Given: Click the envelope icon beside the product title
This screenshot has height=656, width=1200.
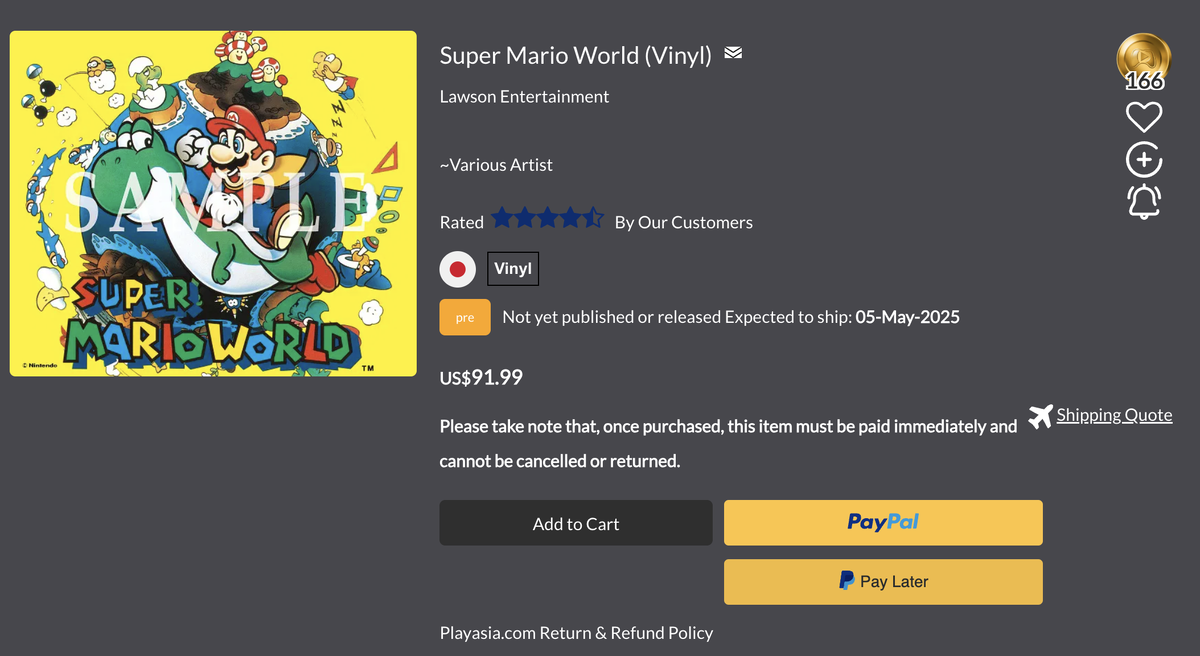Looking at the screenshot, I should click(x=733, y=53).
